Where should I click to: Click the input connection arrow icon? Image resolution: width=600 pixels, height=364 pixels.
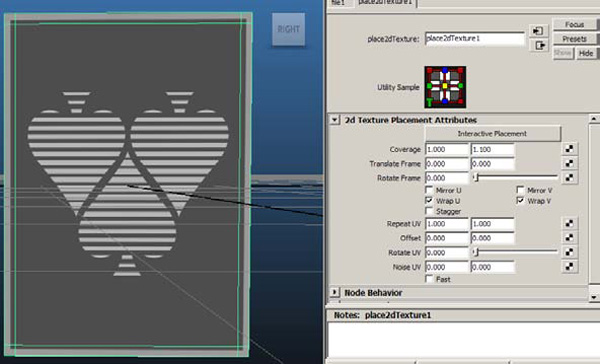click(x=538, y=31)
